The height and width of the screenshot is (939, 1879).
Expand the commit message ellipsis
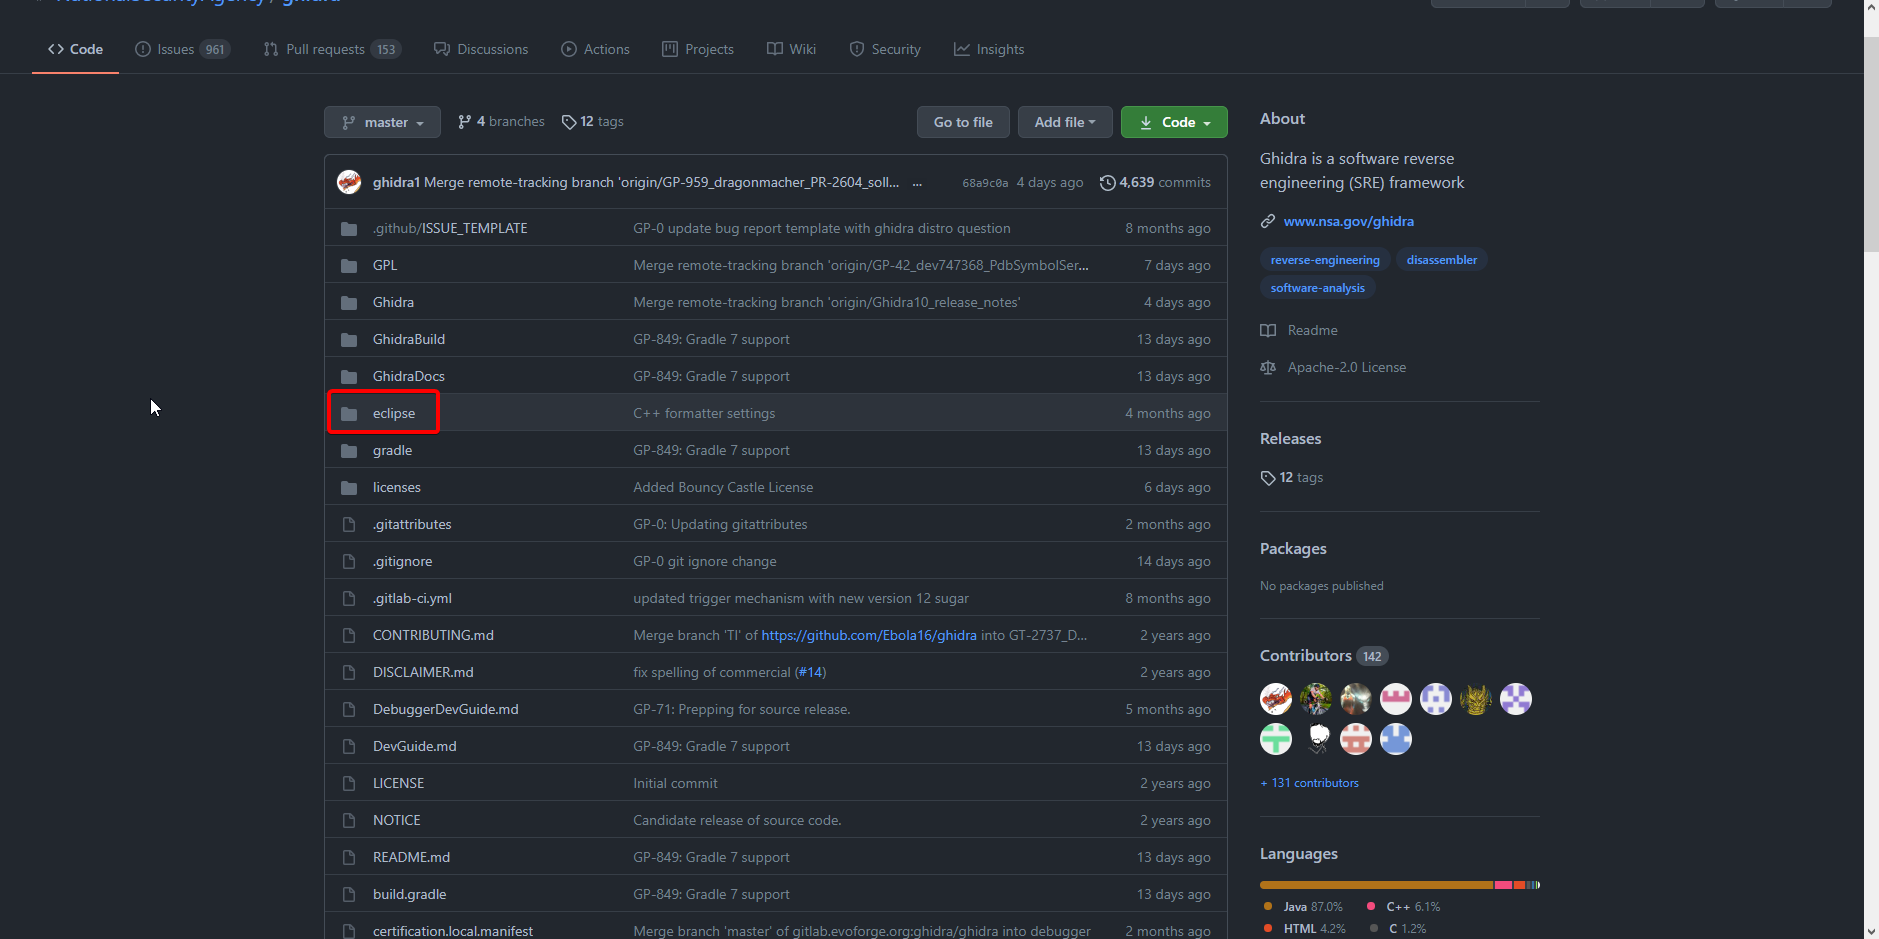point(917,183)
